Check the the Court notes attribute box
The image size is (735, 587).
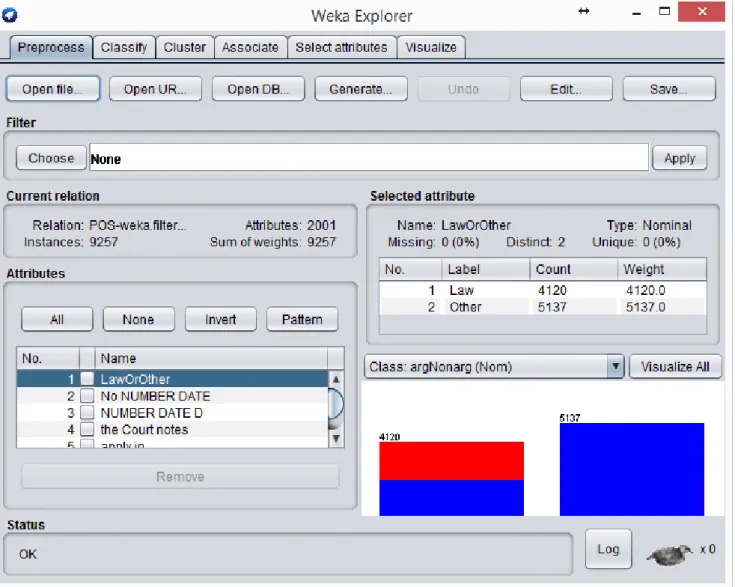[x=87, y=429]
